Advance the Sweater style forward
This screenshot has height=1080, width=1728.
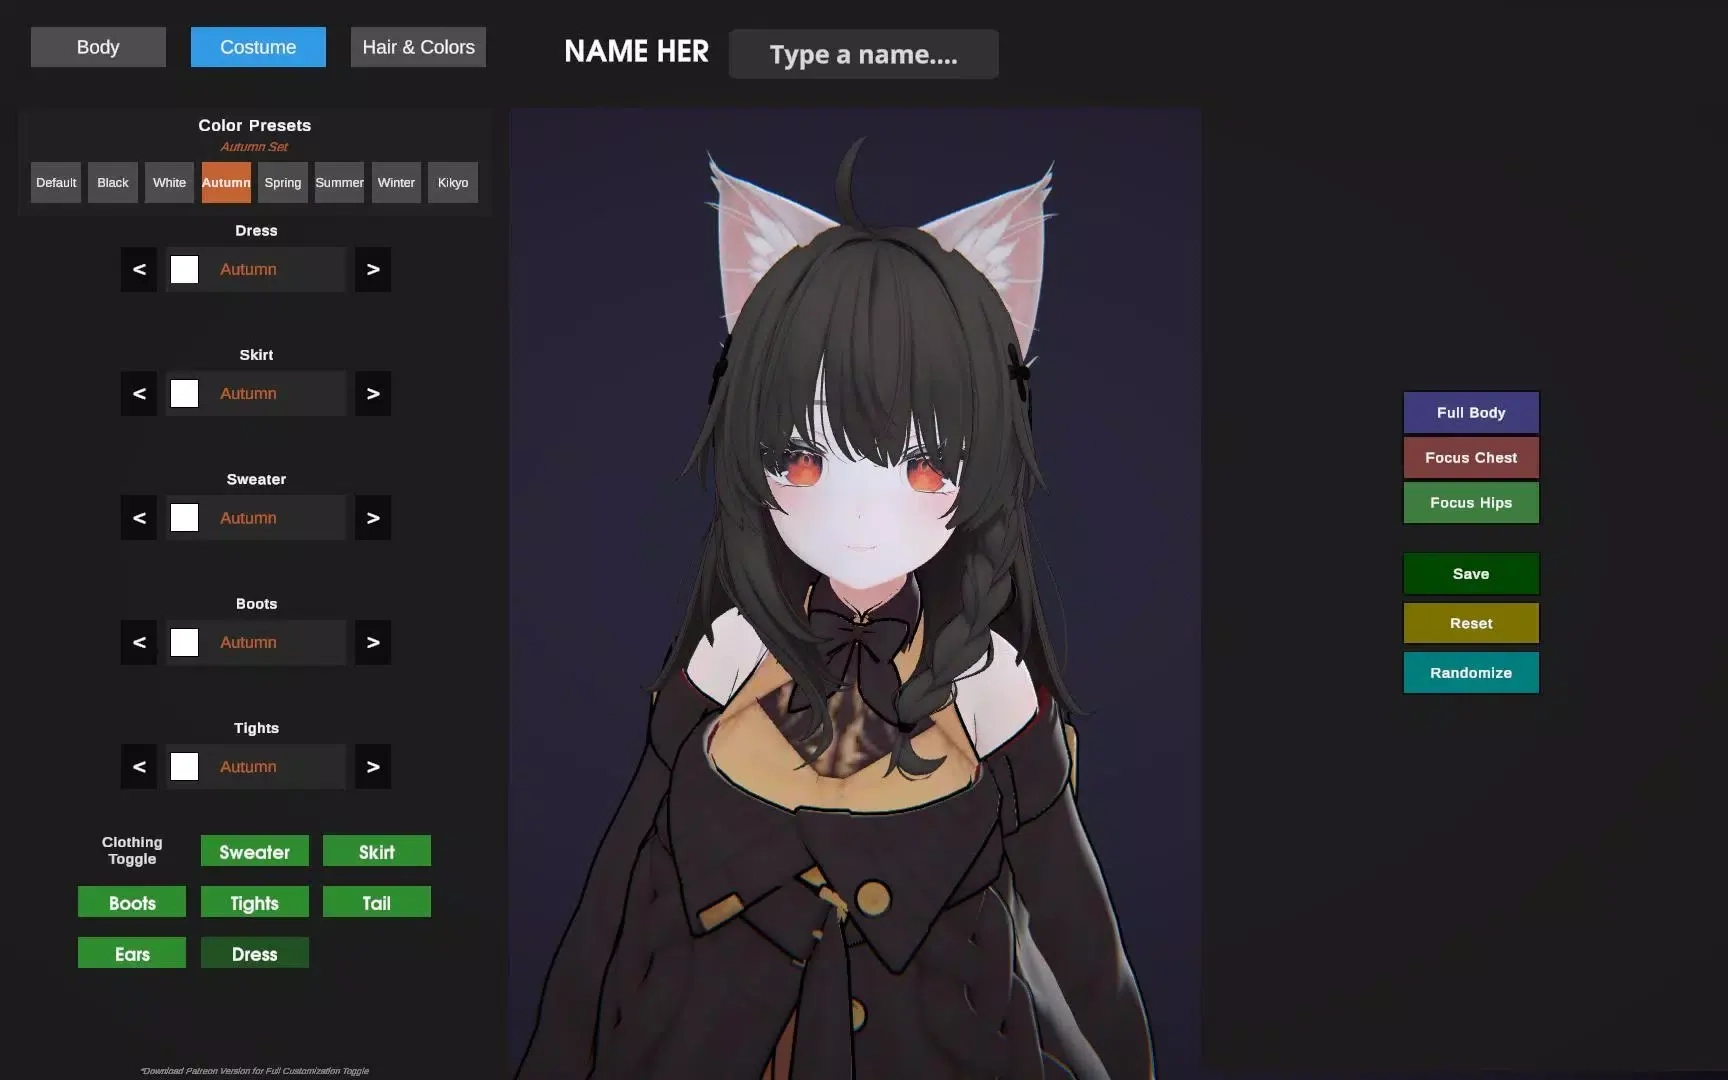(372, 517)
